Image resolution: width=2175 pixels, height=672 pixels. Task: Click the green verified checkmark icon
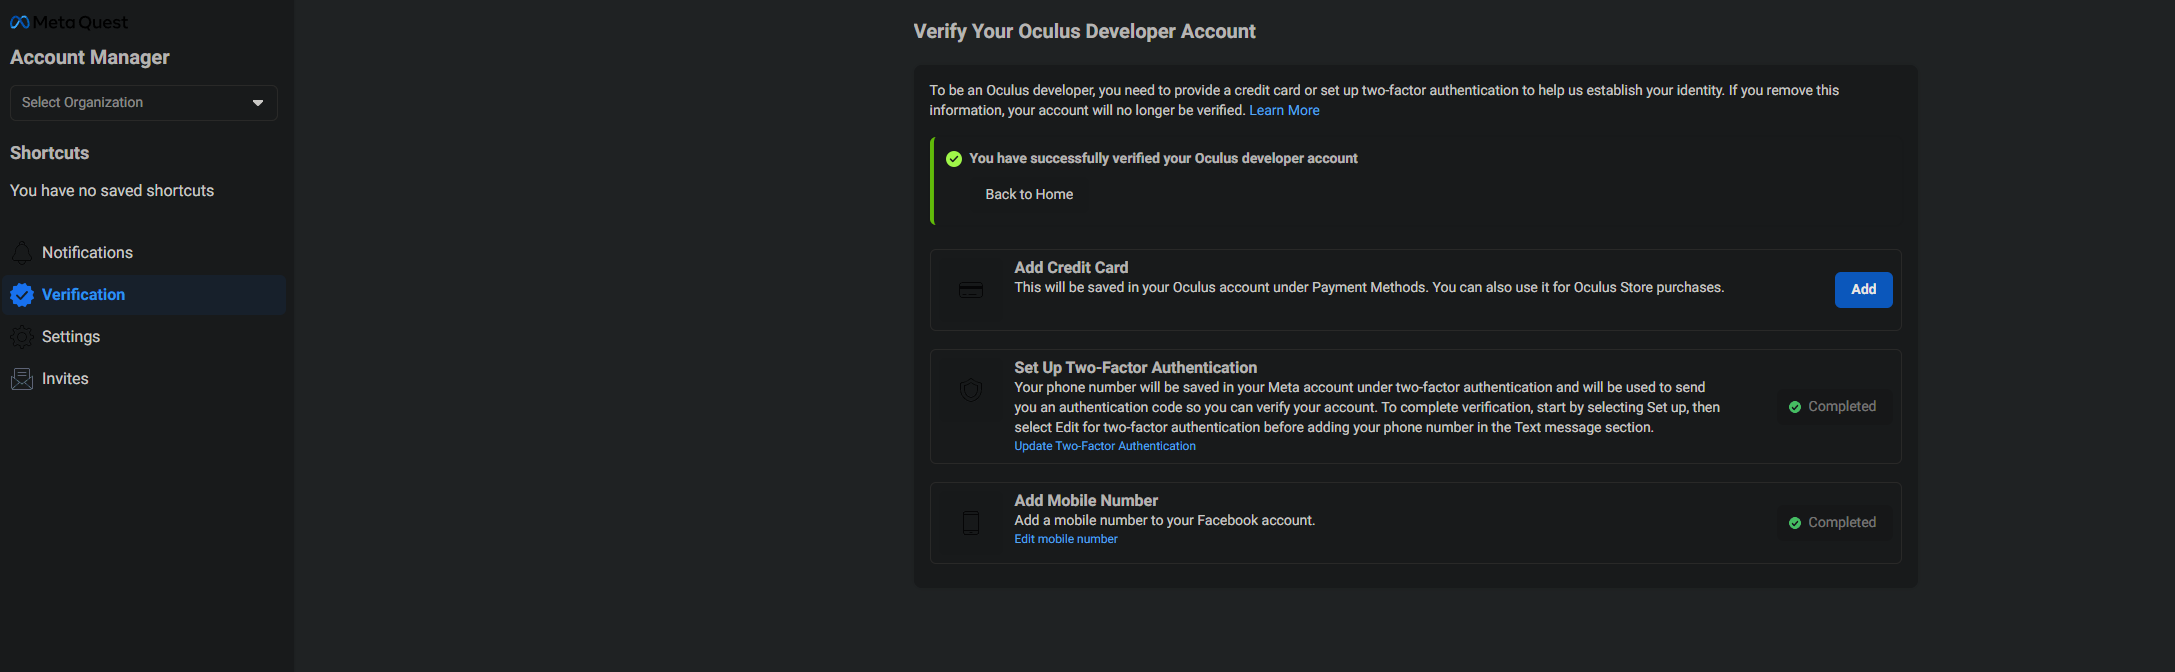[954, 159]
